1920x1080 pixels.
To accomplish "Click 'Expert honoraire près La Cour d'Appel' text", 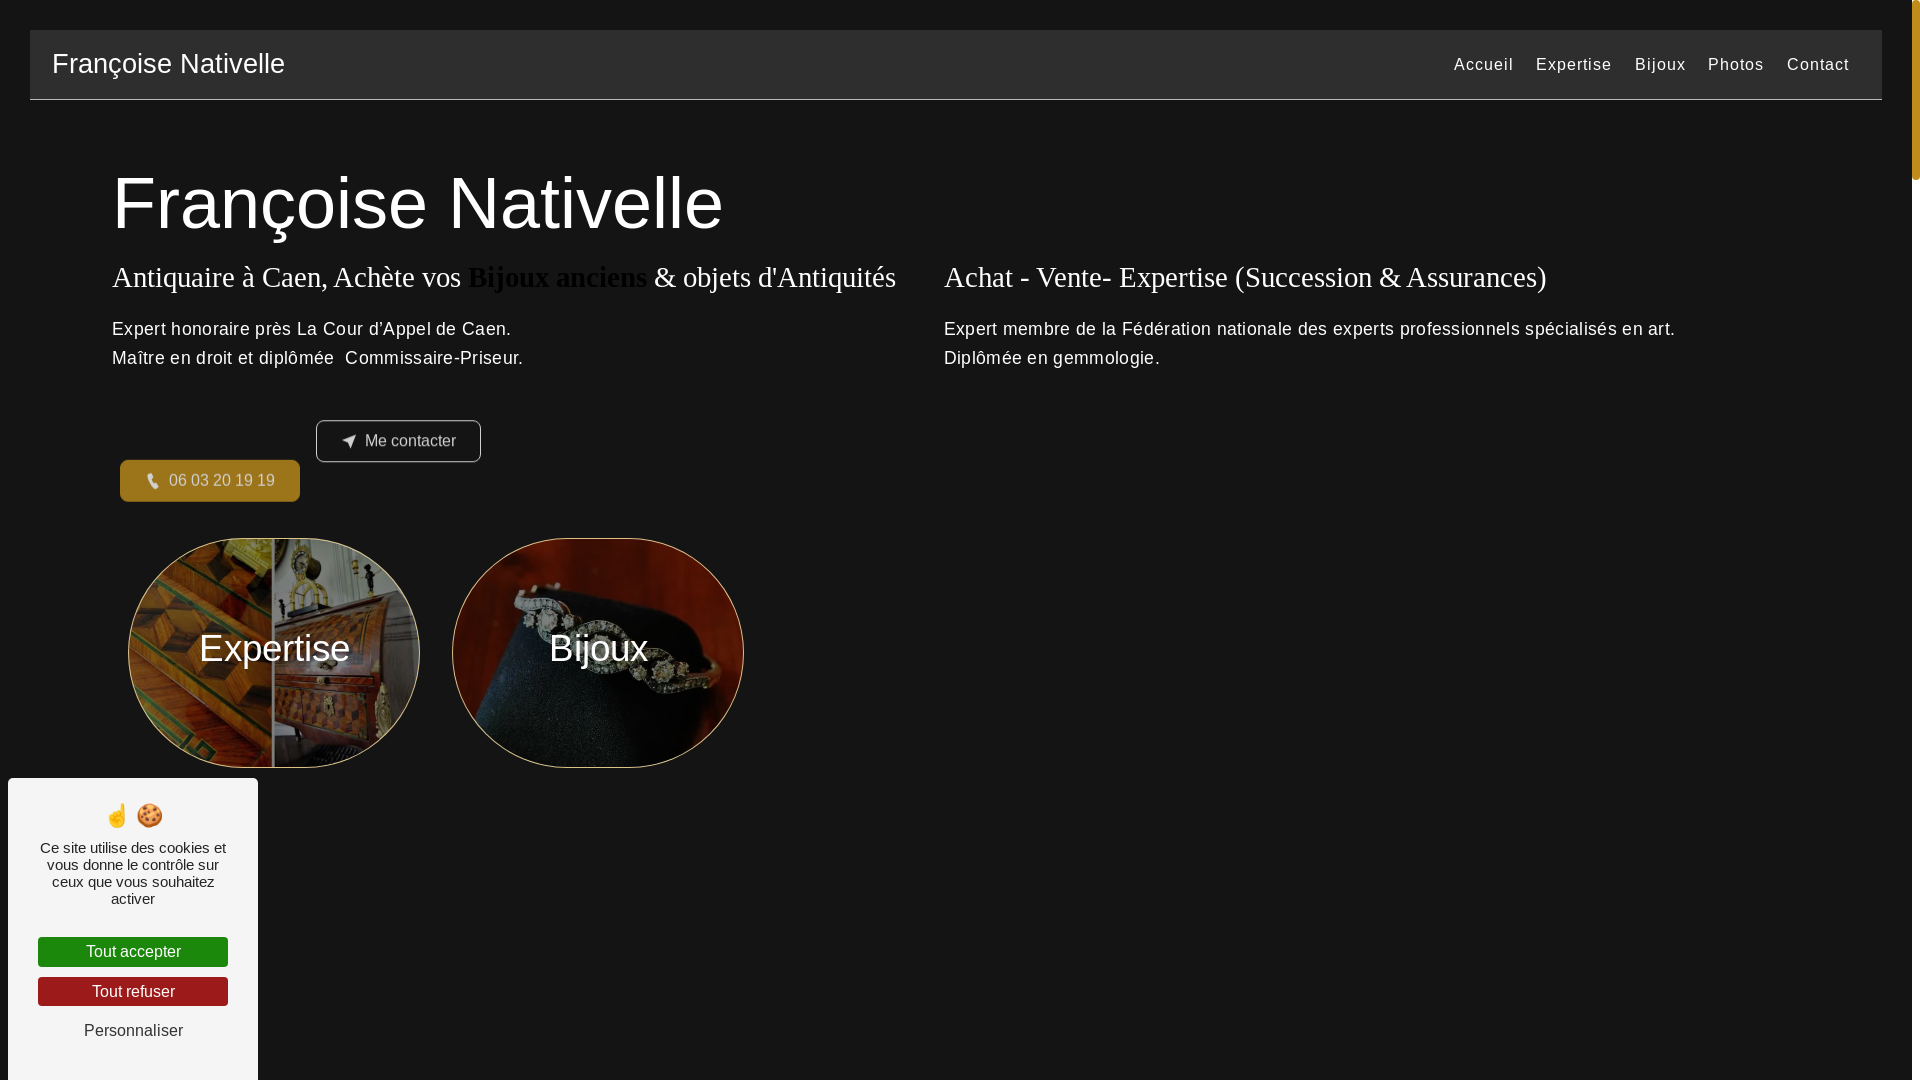I will click(x=311, y=329).
